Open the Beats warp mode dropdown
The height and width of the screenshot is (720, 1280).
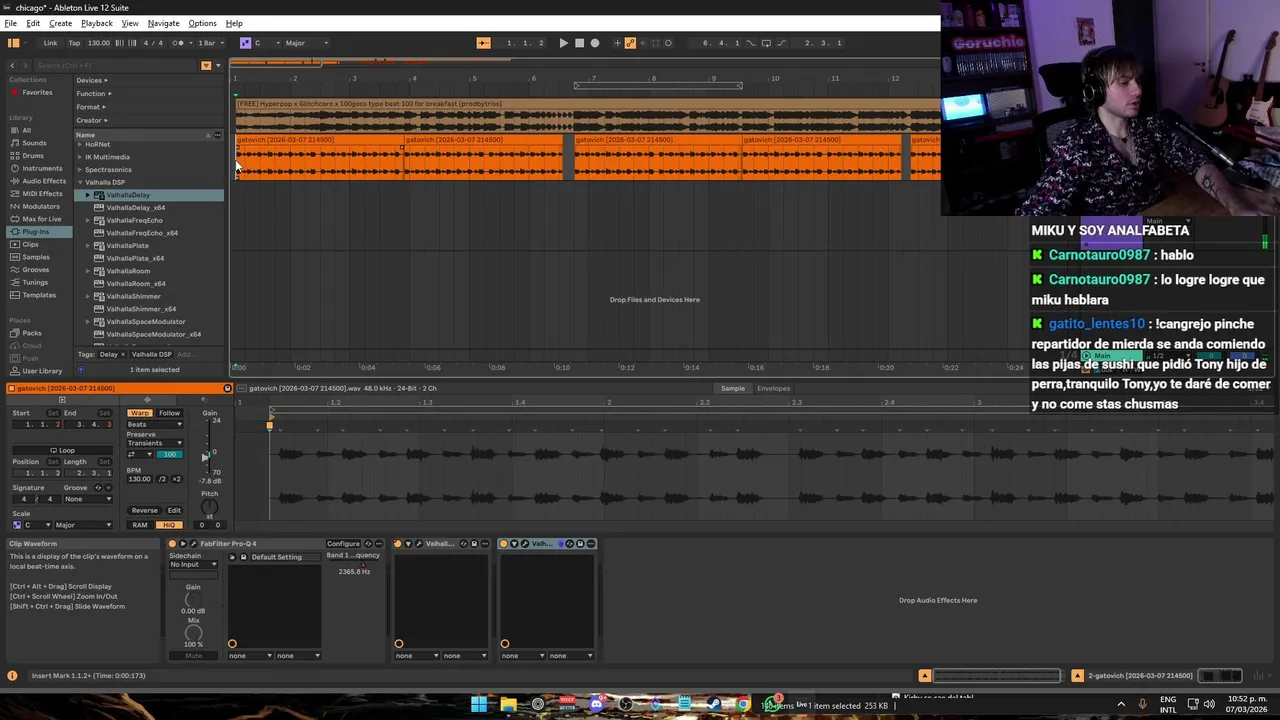point(155,424)
